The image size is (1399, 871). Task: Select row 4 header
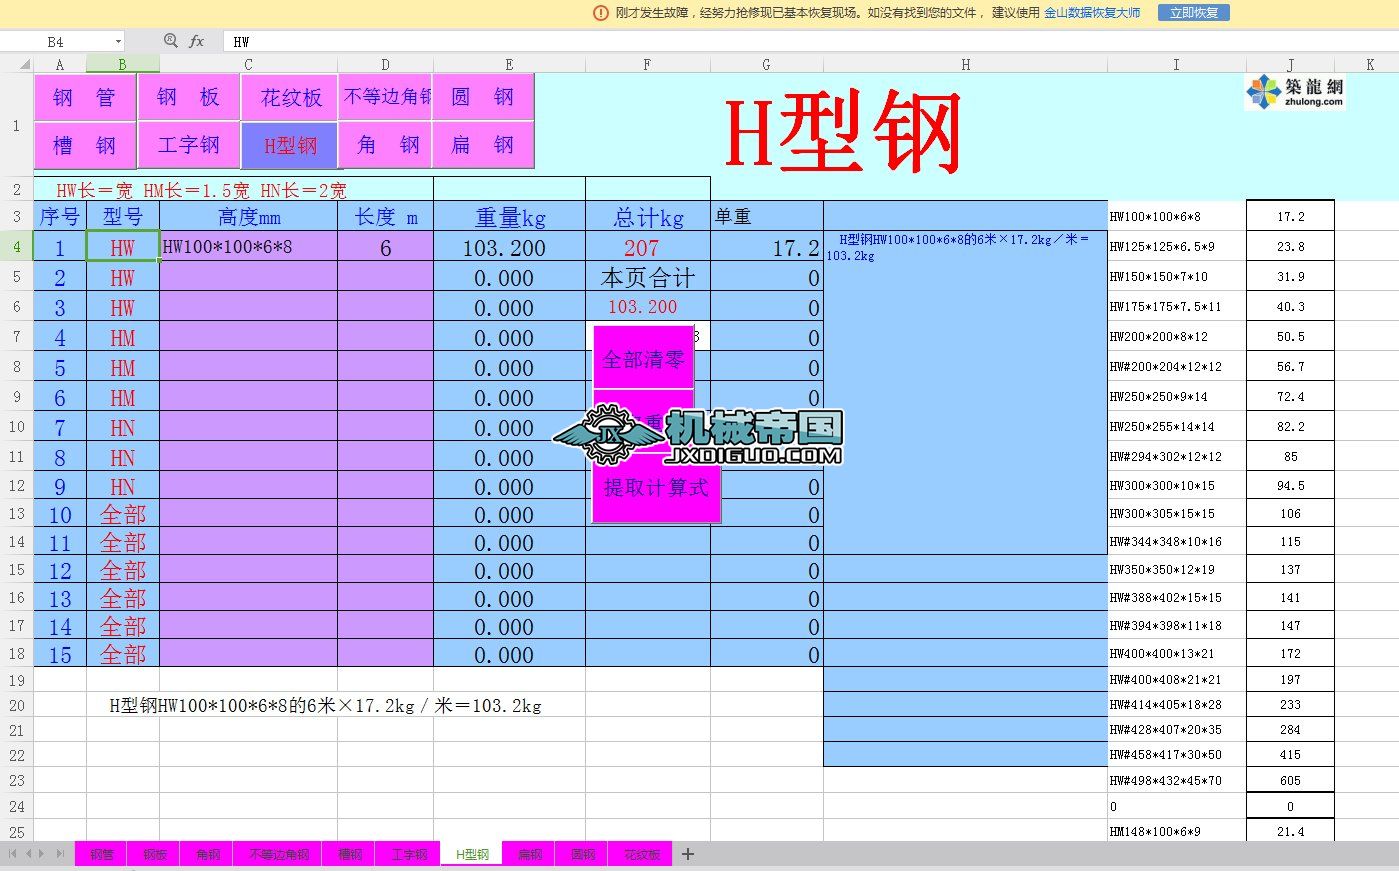click(x=17, y=246)
